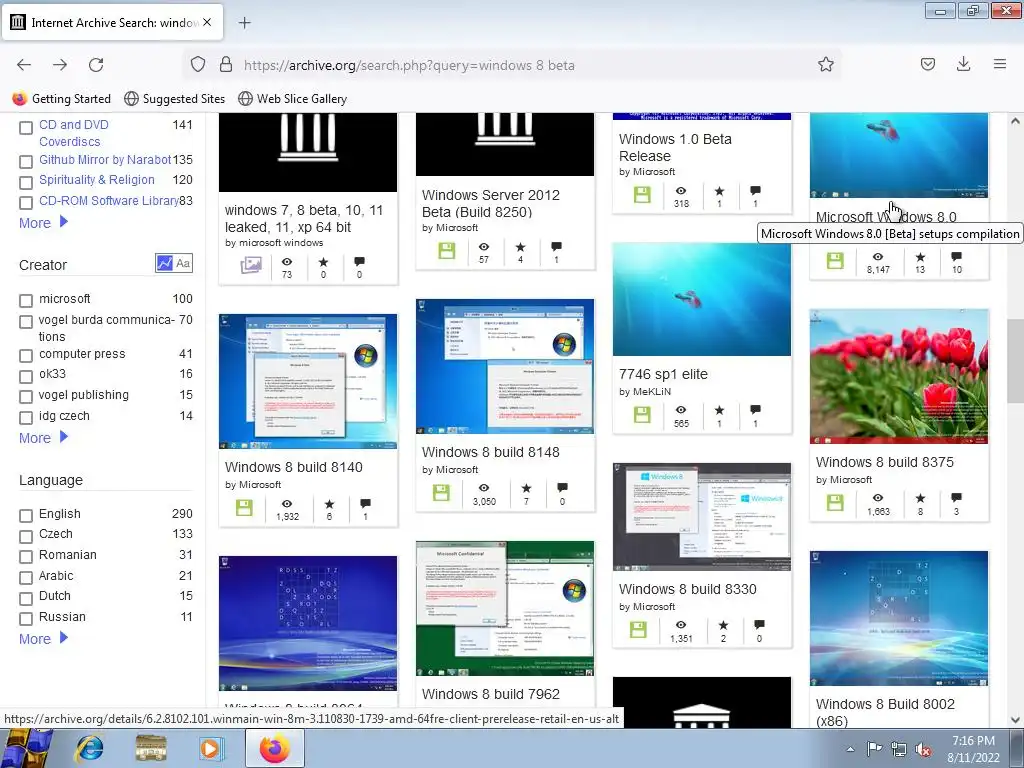Click the volume icon in system tray

coord(923,749)
